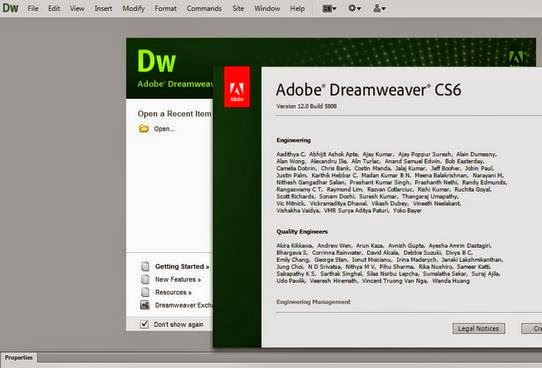Click the Adobe logo at welcome screen corner
Screen dimensions: 542x368
click(517, 57)
